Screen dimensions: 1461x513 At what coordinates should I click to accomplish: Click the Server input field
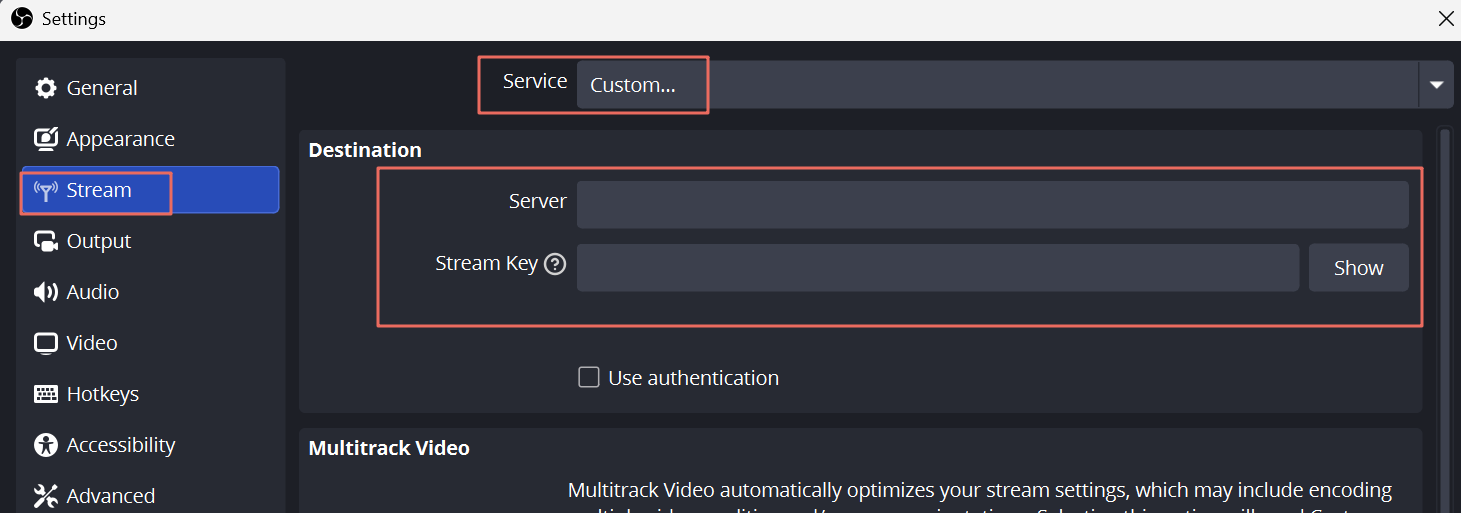coord(993,204)
